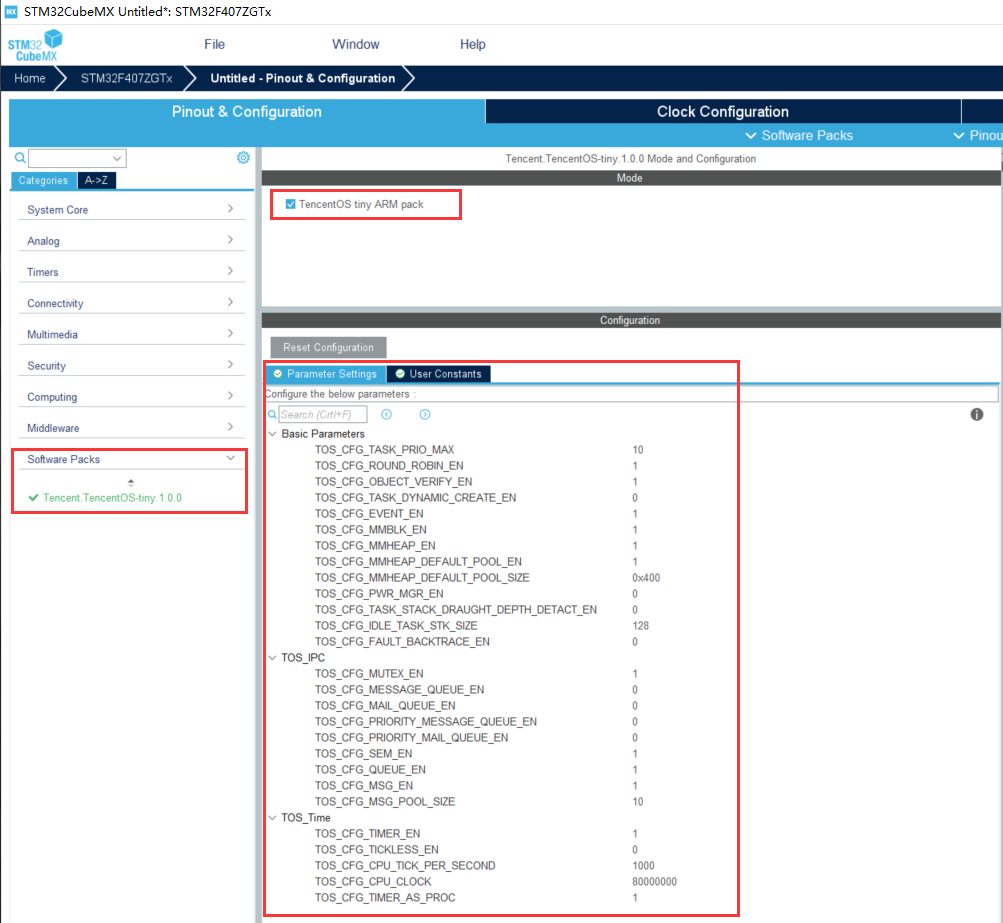The image size is (1003, 923).
Task: Select the TOS_CFG_MAIL_QUEUE_EN parameter
Action: pos(385,706)
